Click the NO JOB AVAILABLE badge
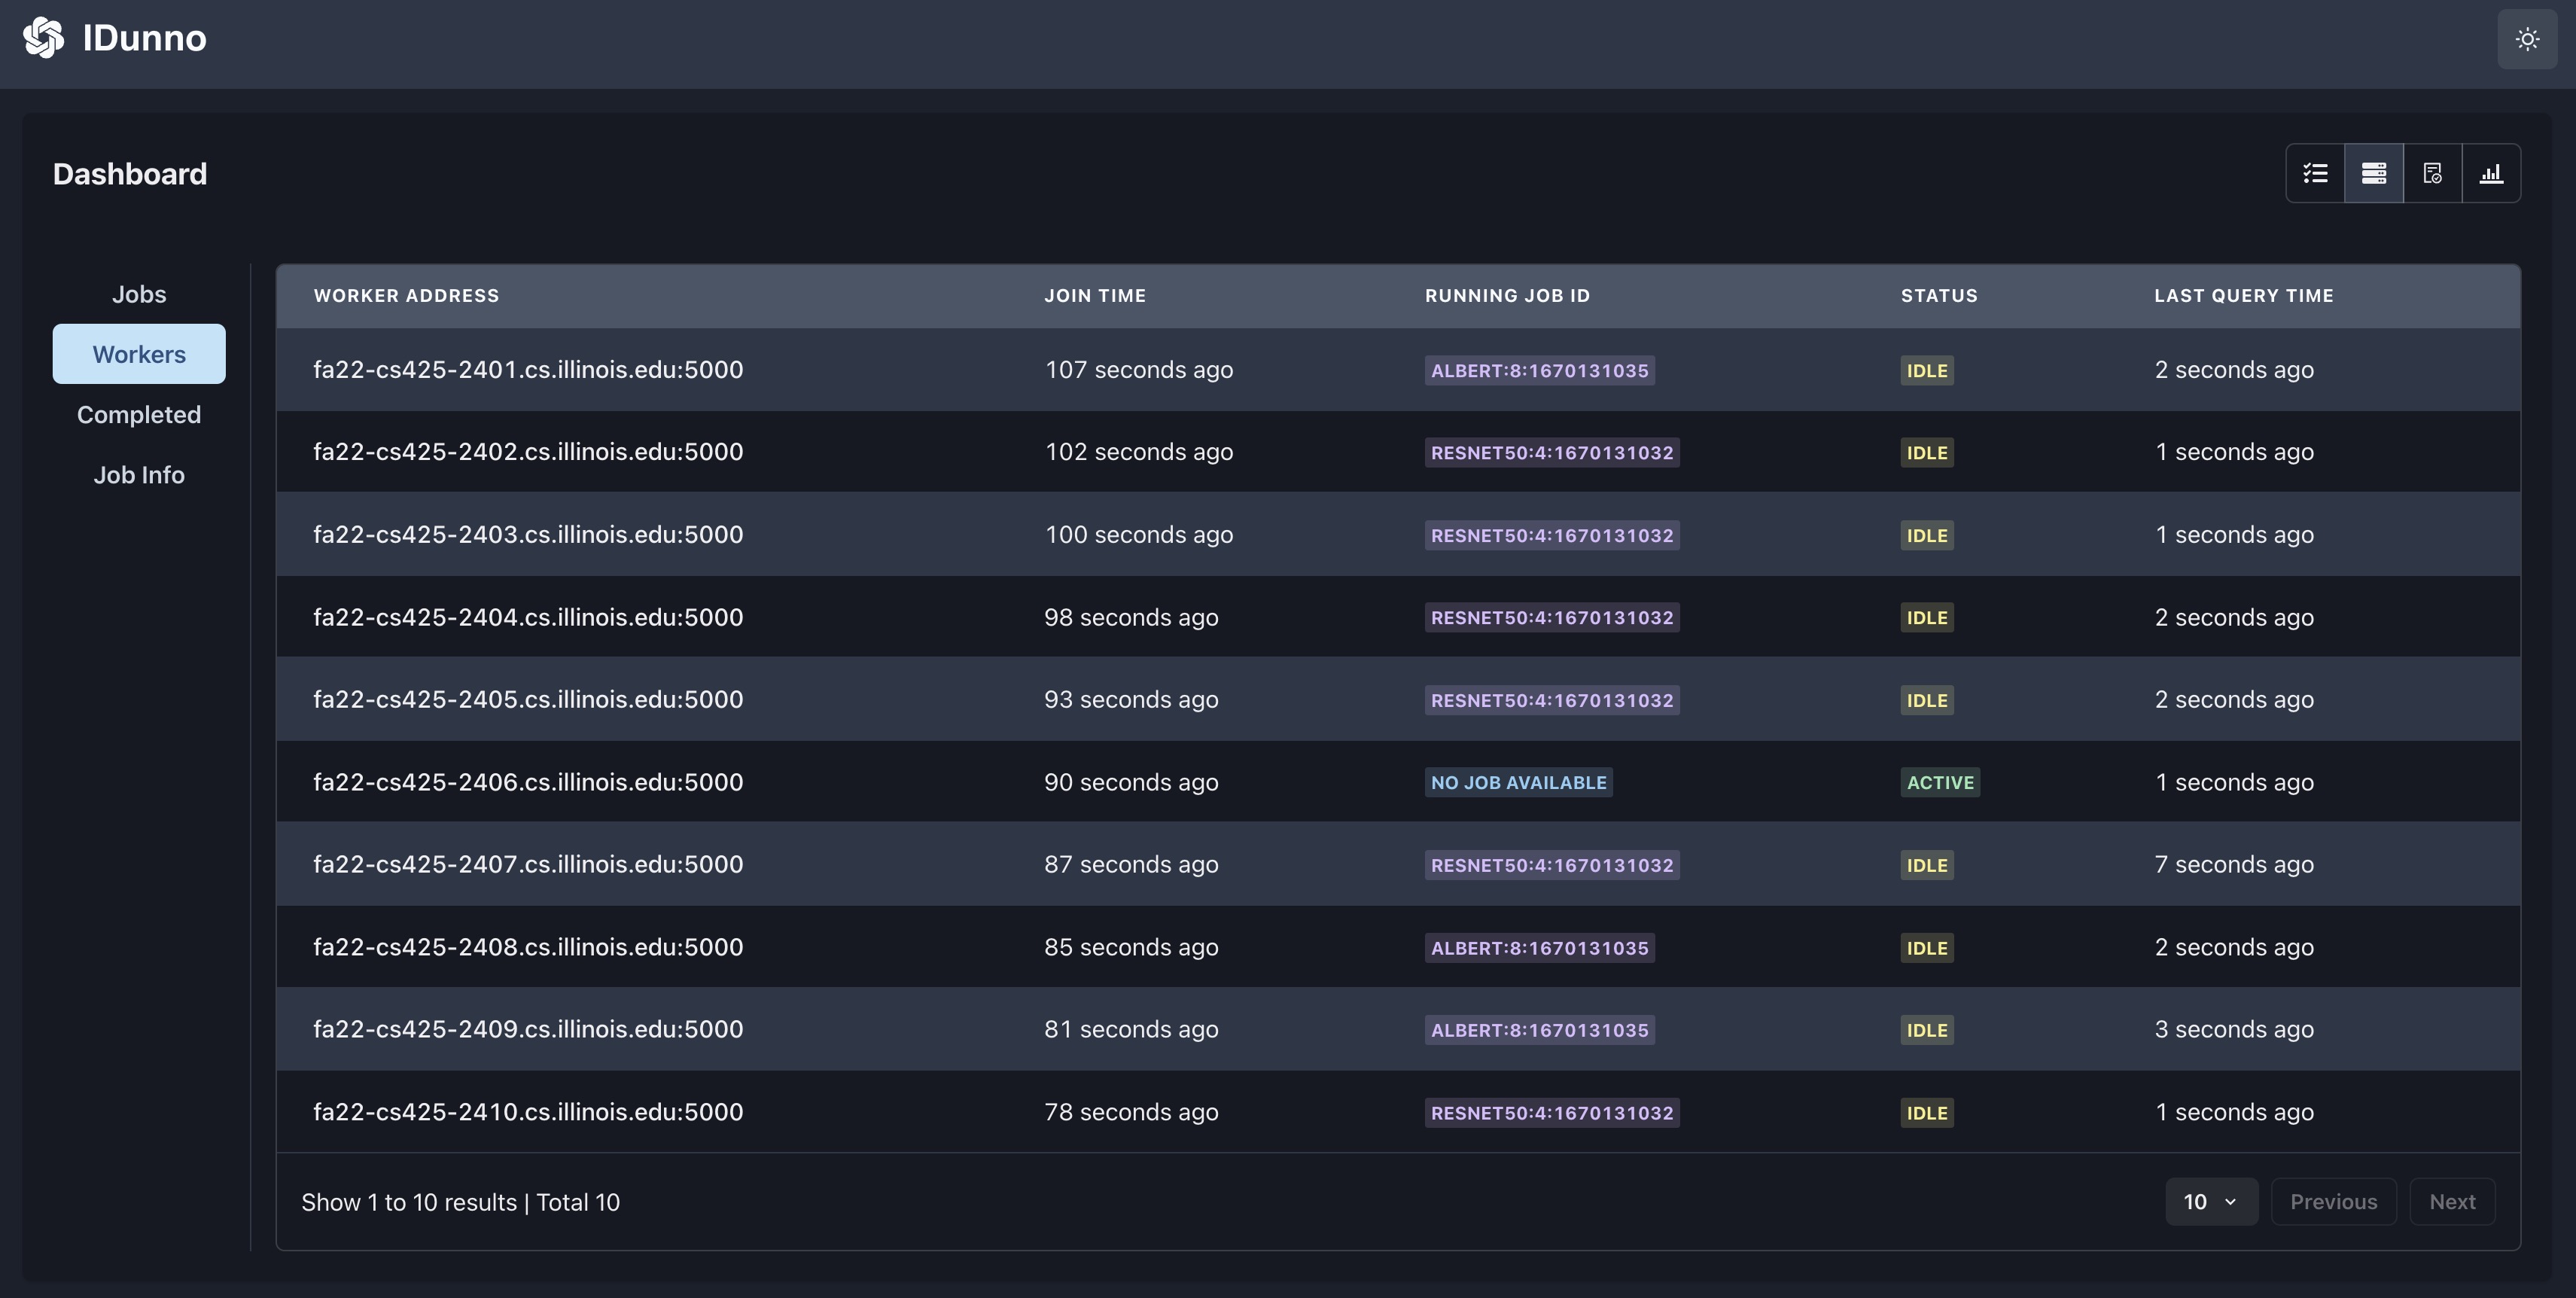Screen dimensions: 2576x1298 click(1518, 783)
